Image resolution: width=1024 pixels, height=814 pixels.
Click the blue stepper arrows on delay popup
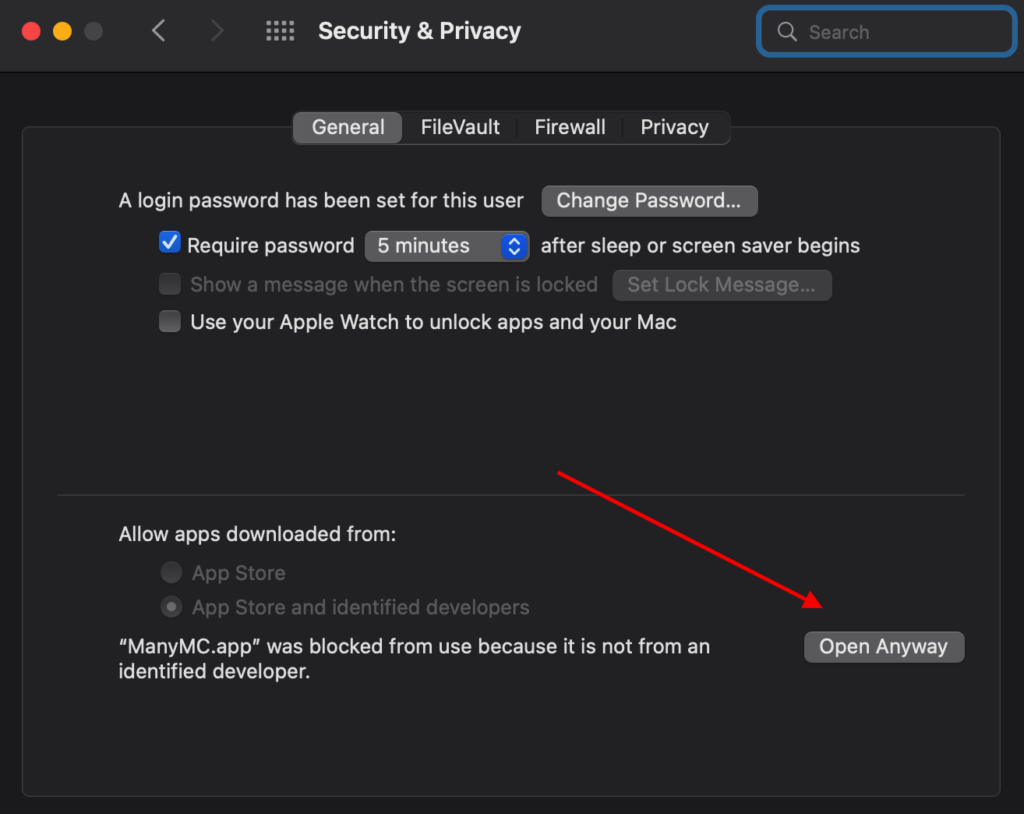click(515, 246)
